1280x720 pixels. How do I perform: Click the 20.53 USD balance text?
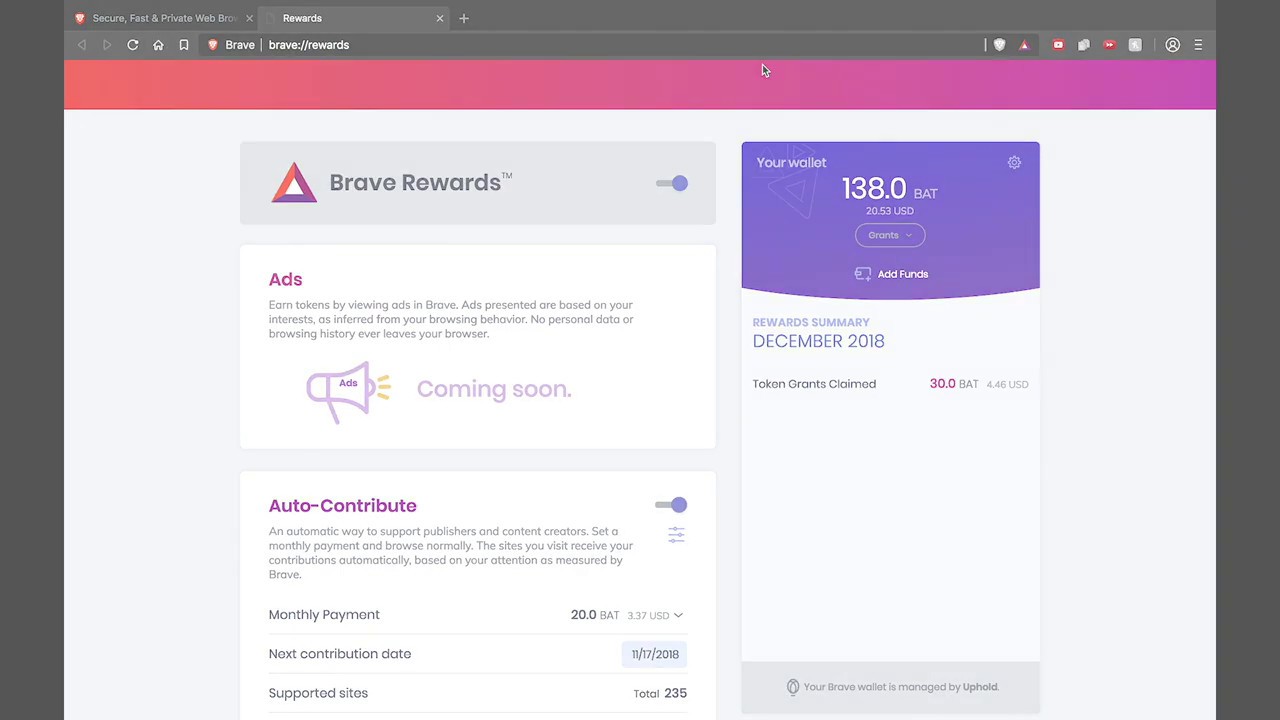tap(890, 211)
